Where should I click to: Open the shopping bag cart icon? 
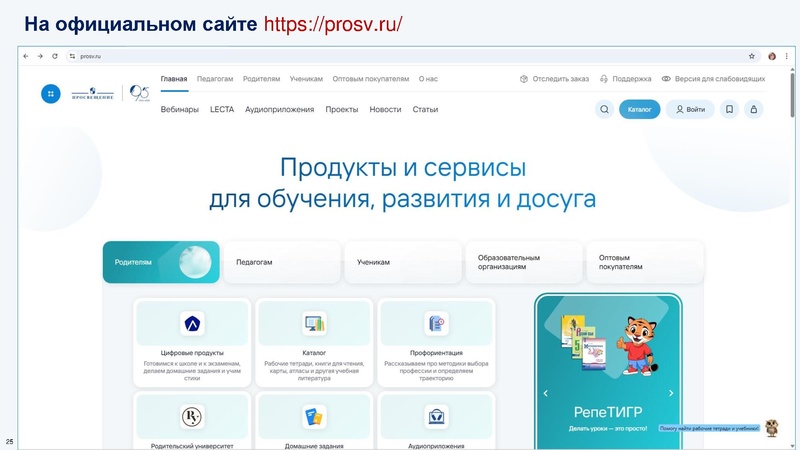[754, 109]
